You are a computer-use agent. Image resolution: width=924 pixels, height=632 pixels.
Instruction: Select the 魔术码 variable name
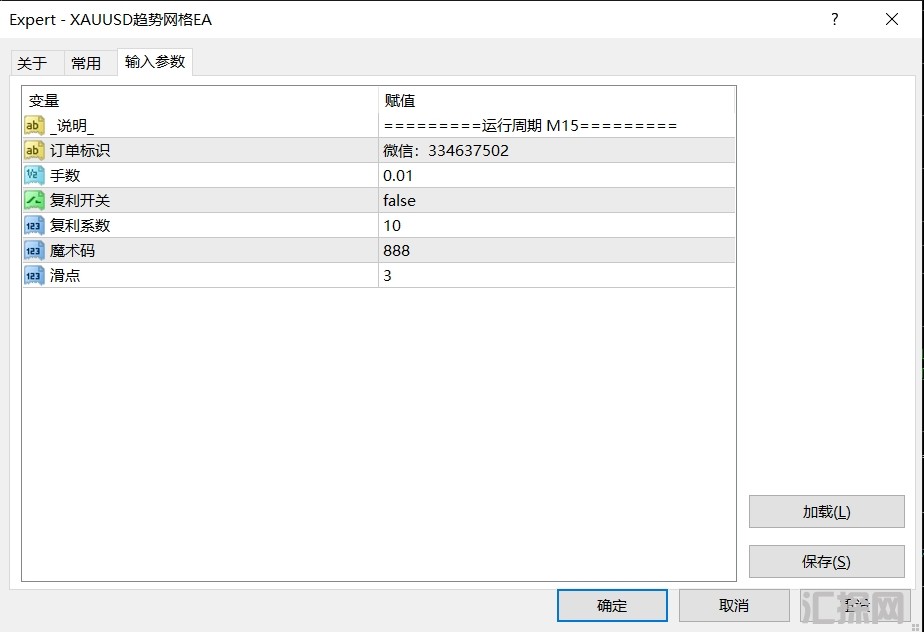pyautogui.click(x=72, y=251)
